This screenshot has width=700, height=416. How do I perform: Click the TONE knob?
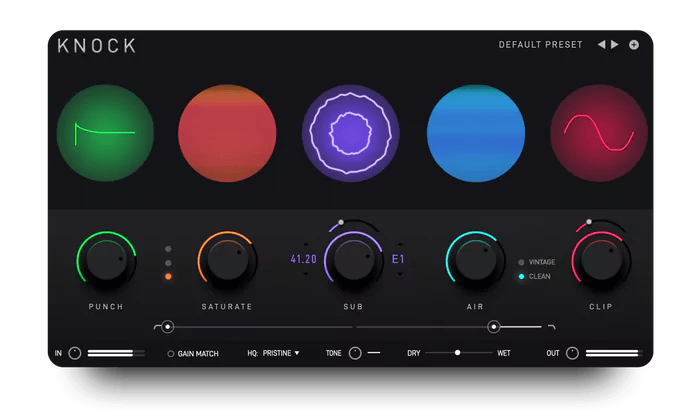pos(355,353)
